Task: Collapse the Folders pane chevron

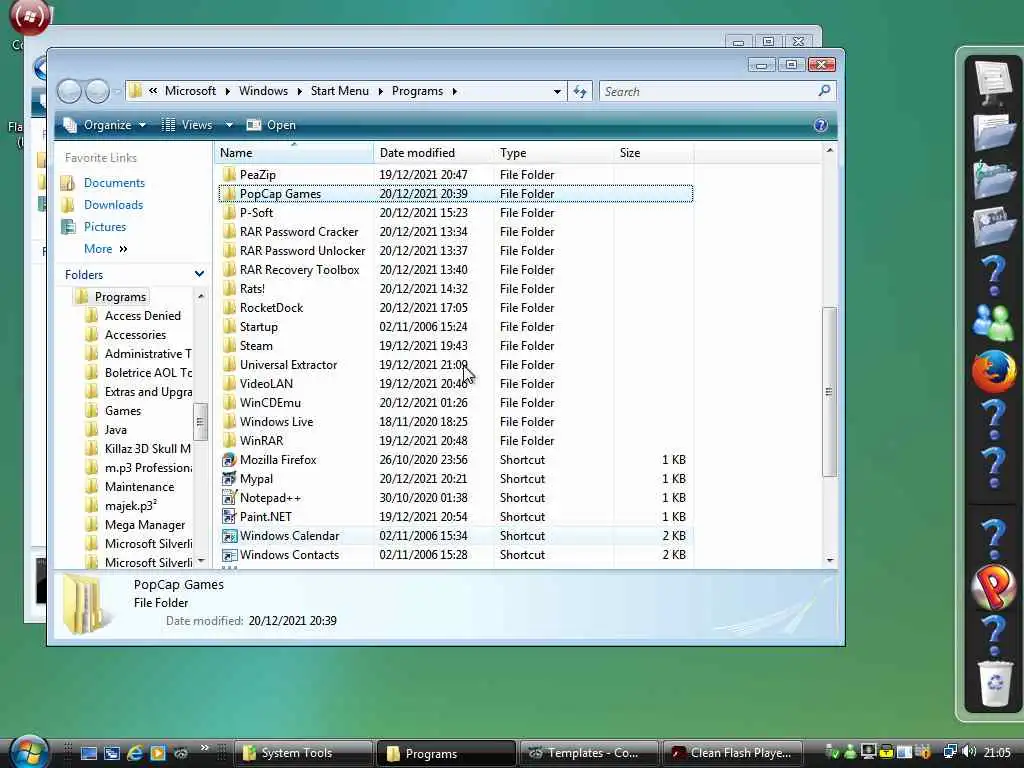Action: click(x=199, y=274)
